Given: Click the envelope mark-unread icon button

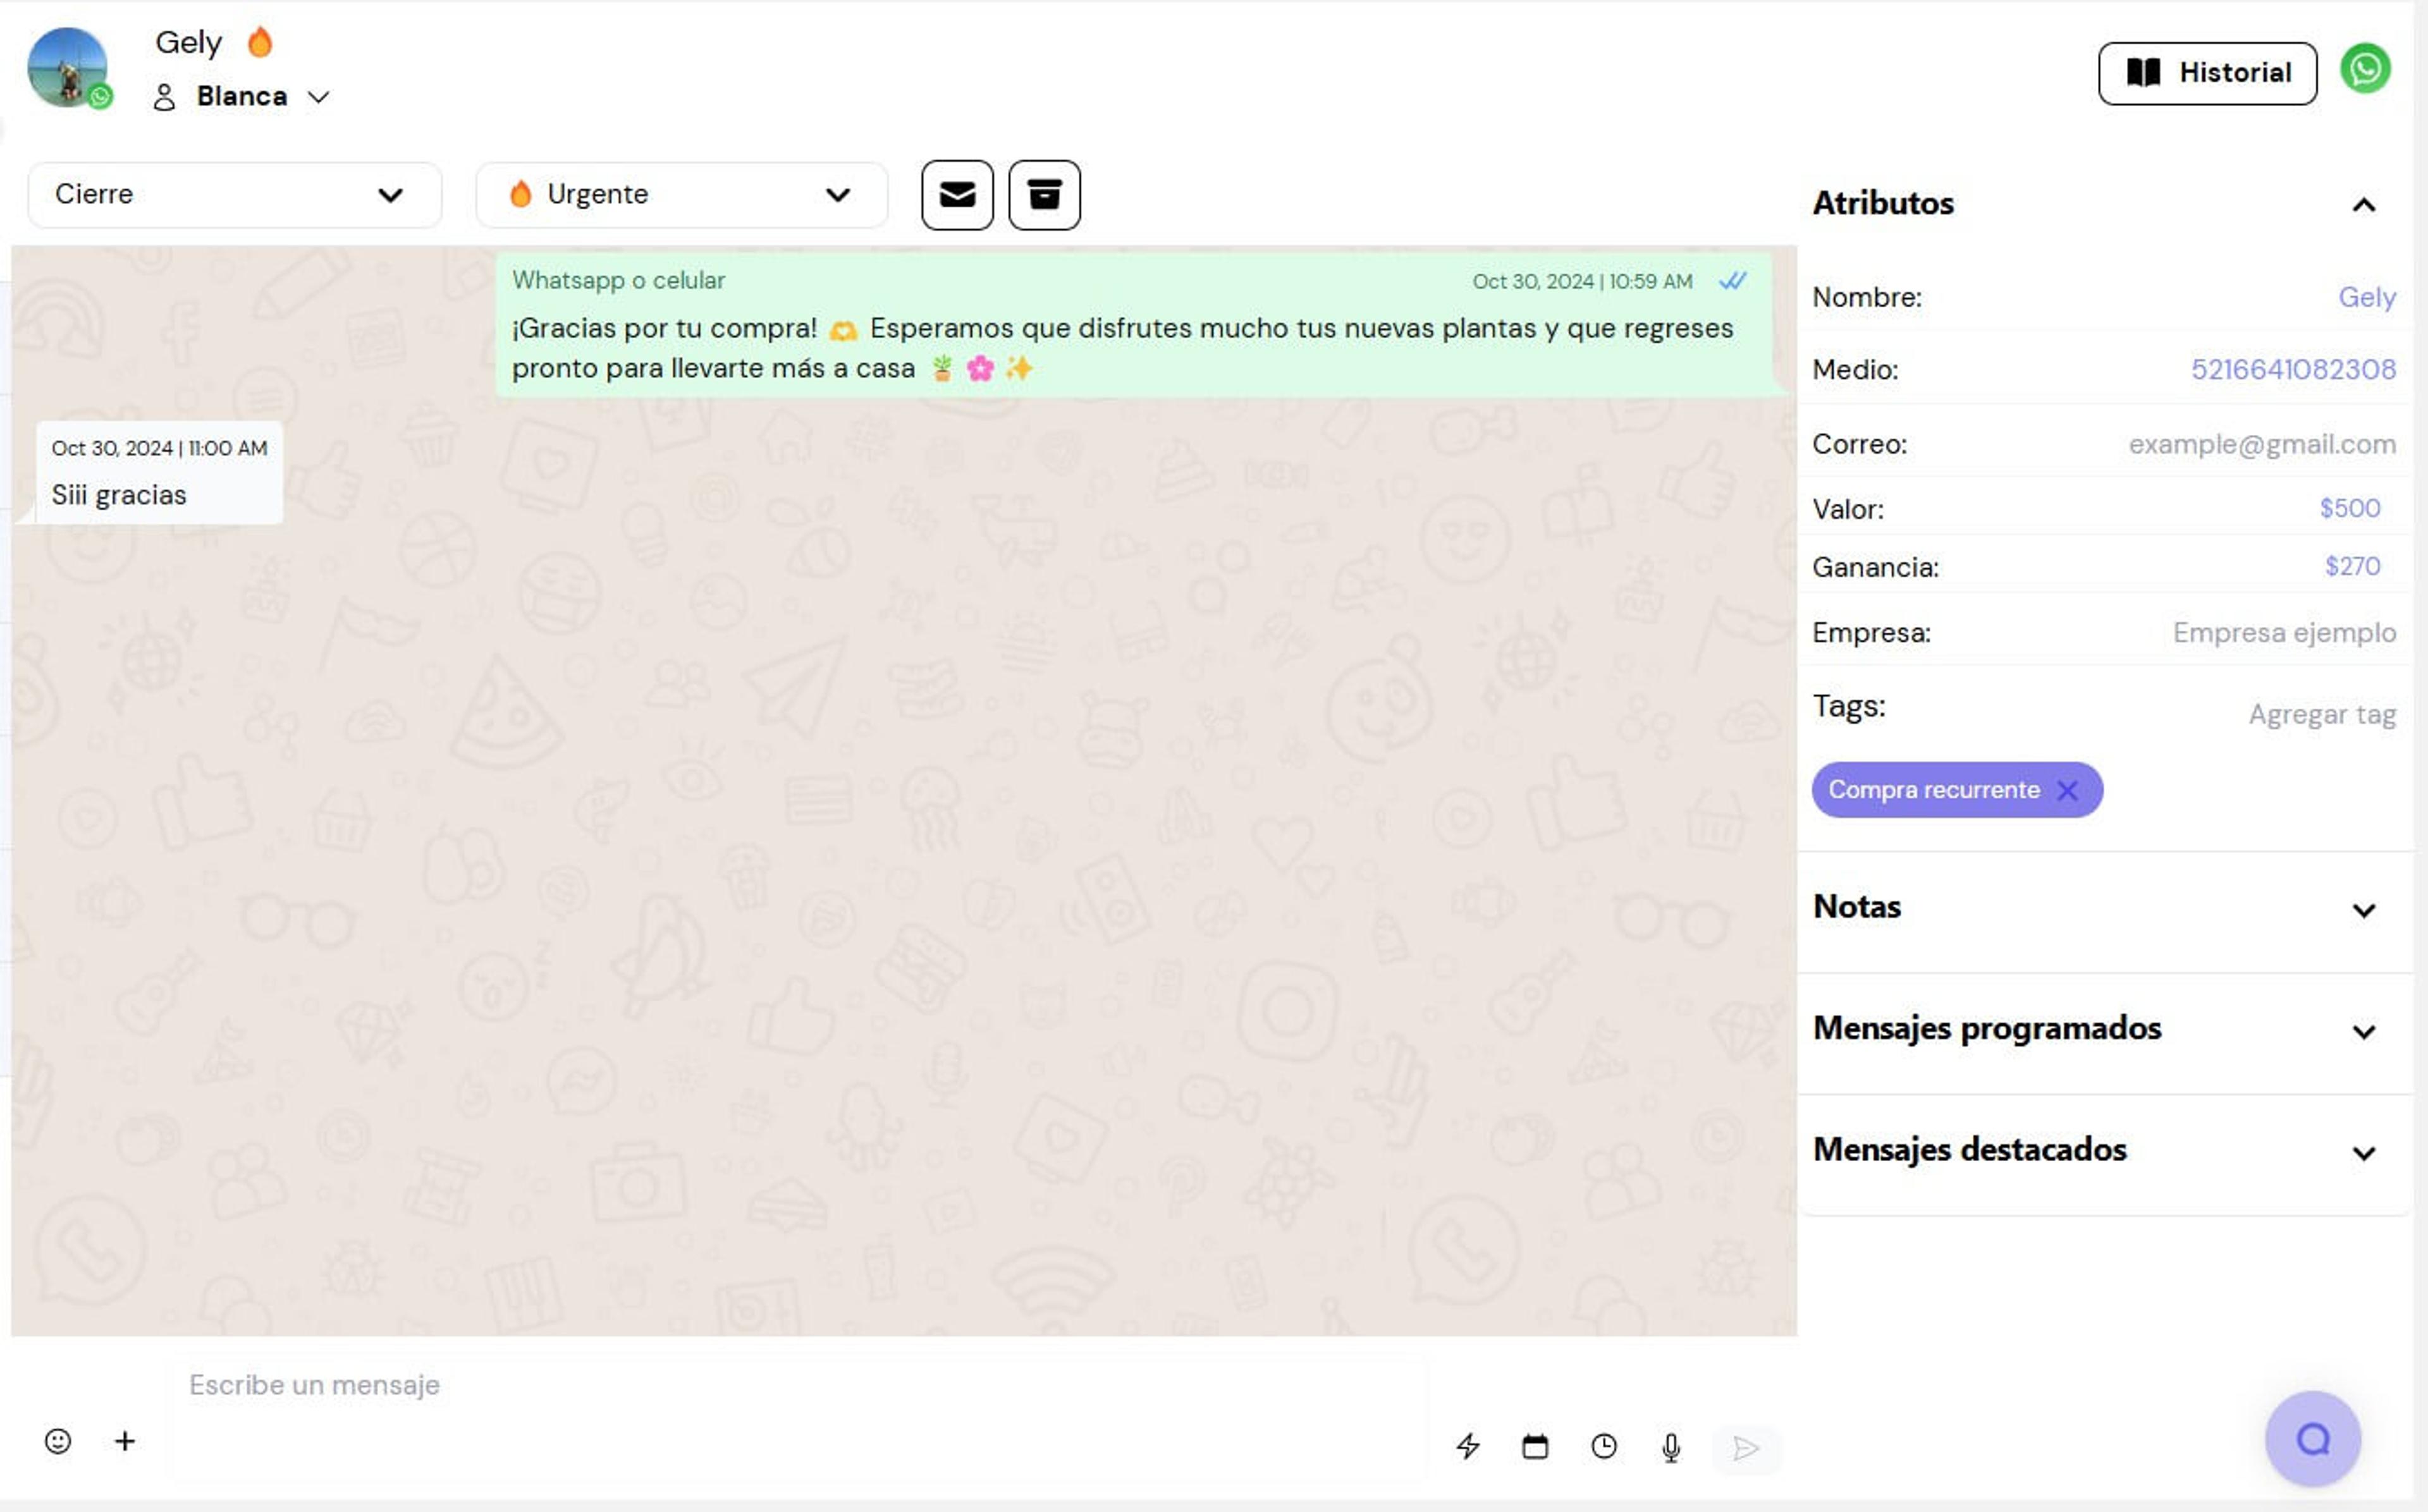Looking at the screenshot, I should (x=957, y=195).
